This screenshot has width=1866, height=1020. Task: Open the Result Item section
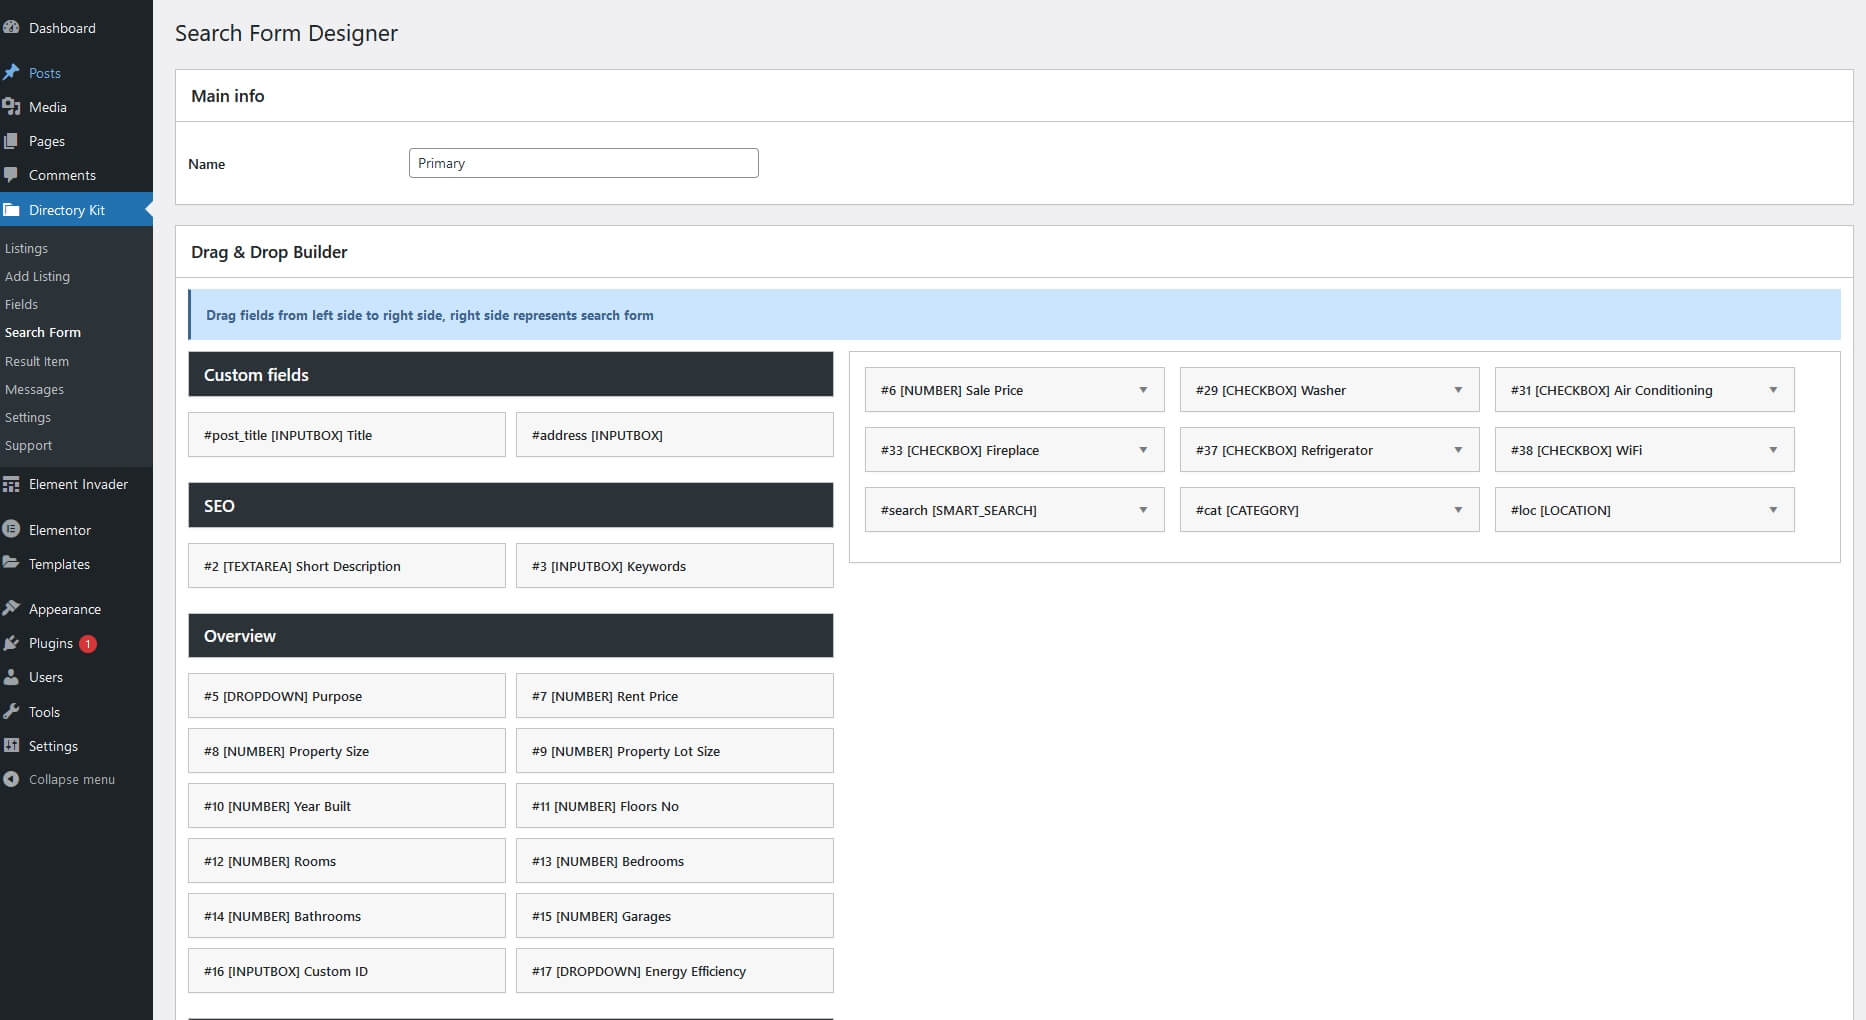point(37,361)
